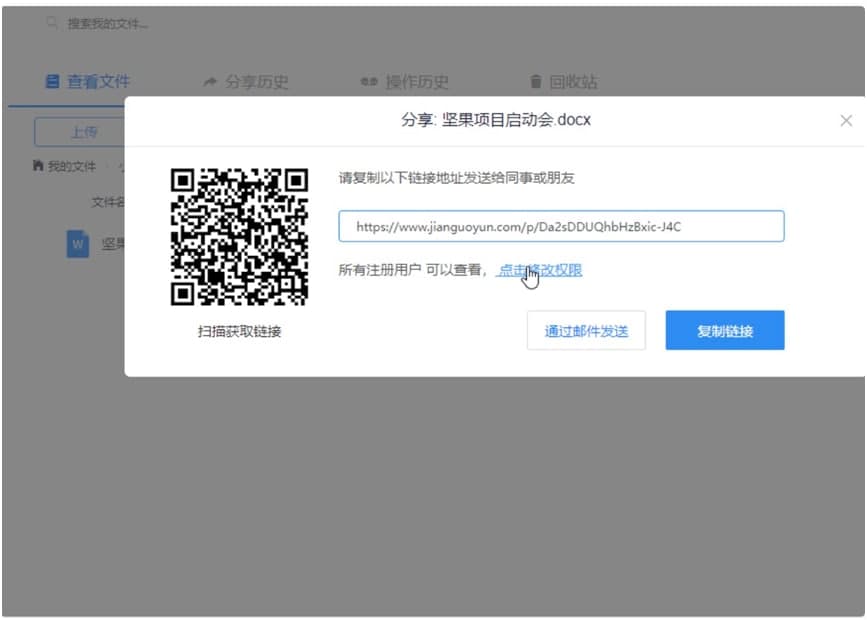
Task: Switch to 分享历史 tab
Action: pyautogui.click(x=246, y=82)
